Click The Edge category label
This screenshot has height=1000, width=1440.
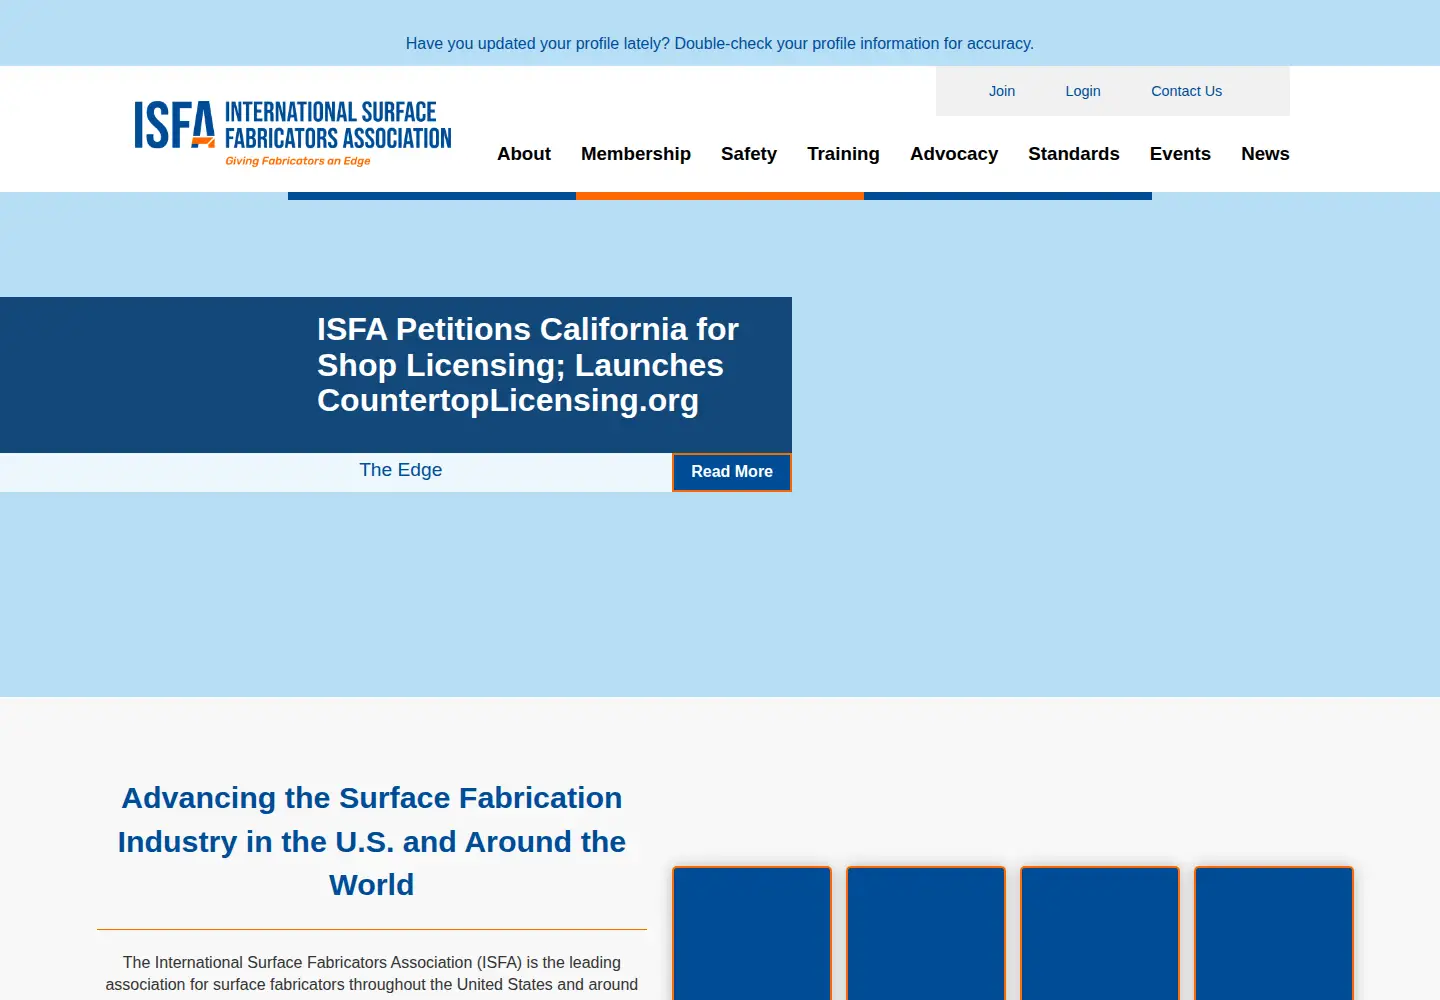pyautogui.click(x=400, y=470)
